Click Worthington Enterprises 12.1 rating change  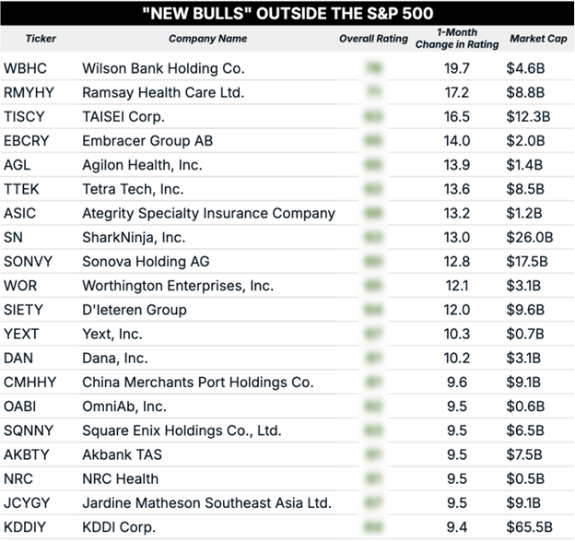pos(457,286)
